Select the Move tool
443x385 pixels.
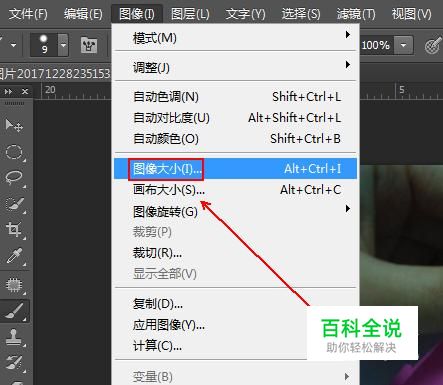click(x=14, y=126)
